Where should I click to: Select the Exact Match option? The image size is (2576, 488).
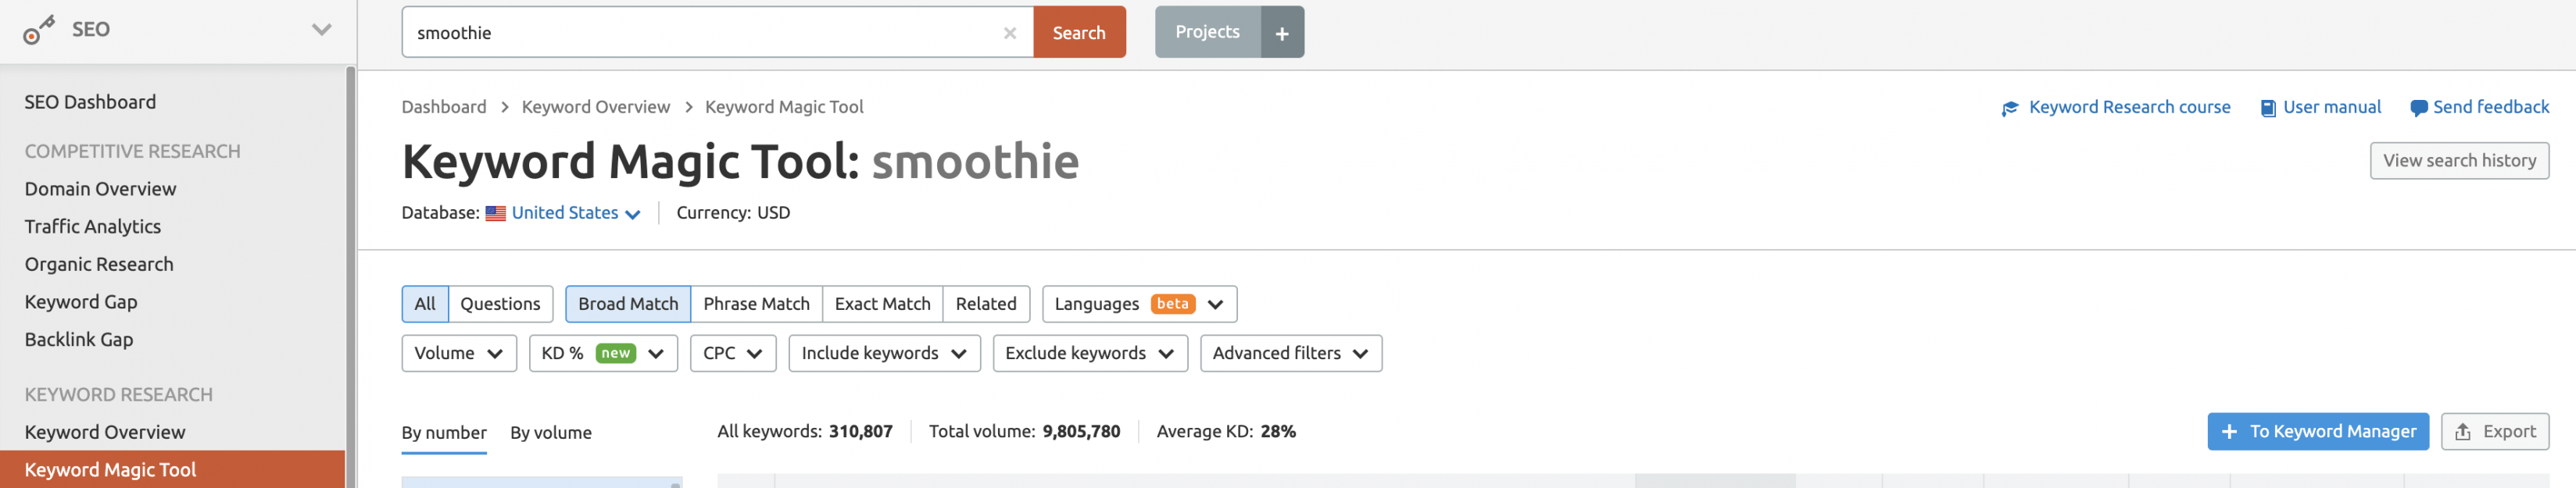(x=882, y=304)
